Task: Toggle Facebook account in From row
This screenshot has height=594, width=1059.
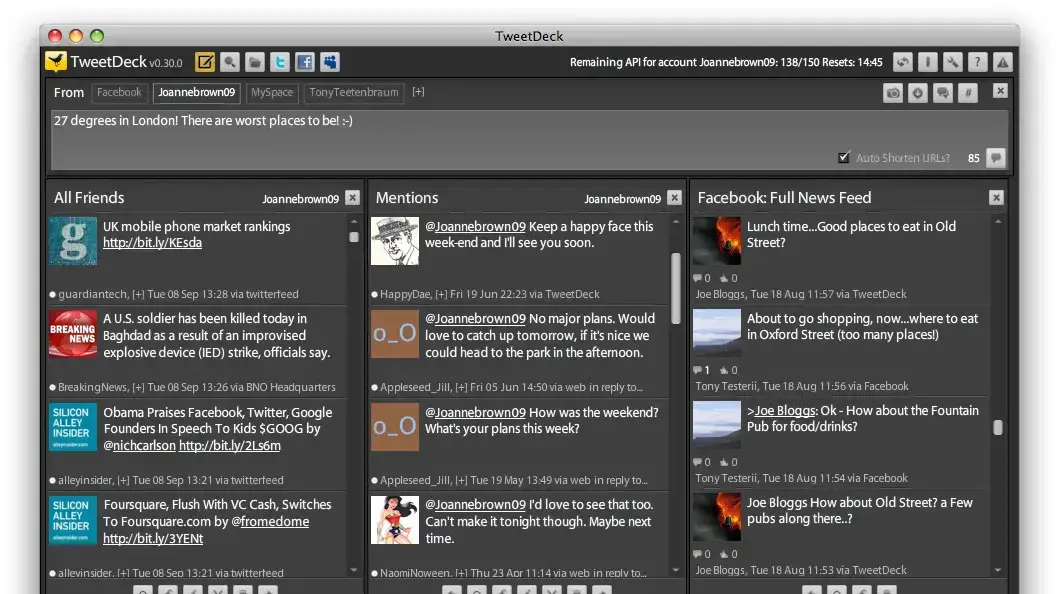Action: 119,92
